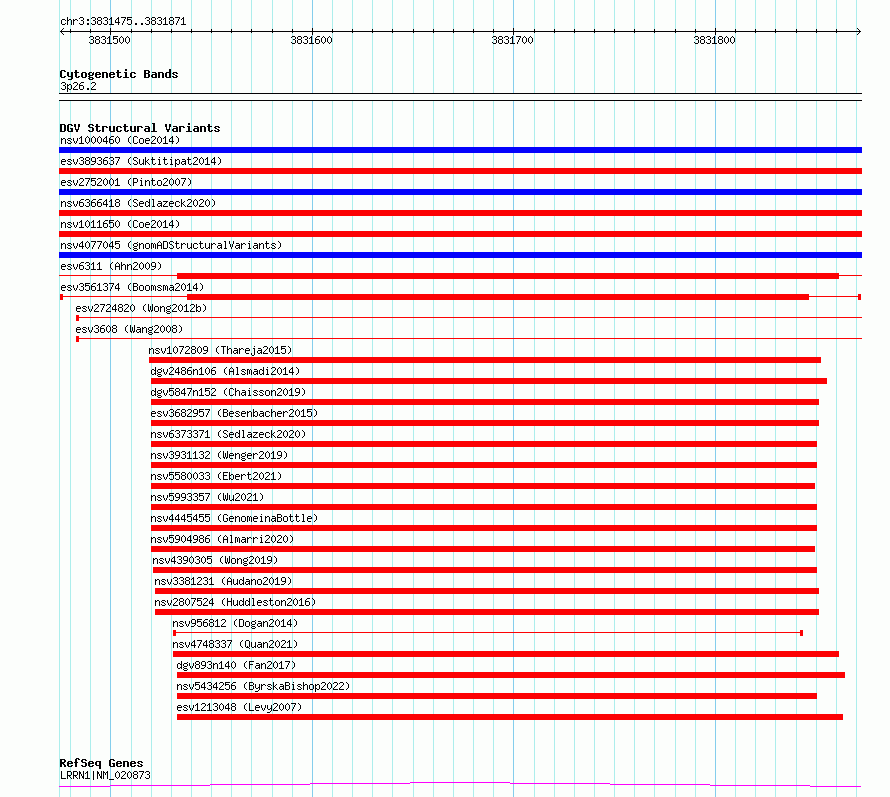Viewport: 890px width, 797px height.
Task: Click the blue bar below nsv4077045
Action: pyautogui.click(x=460, y=255)
